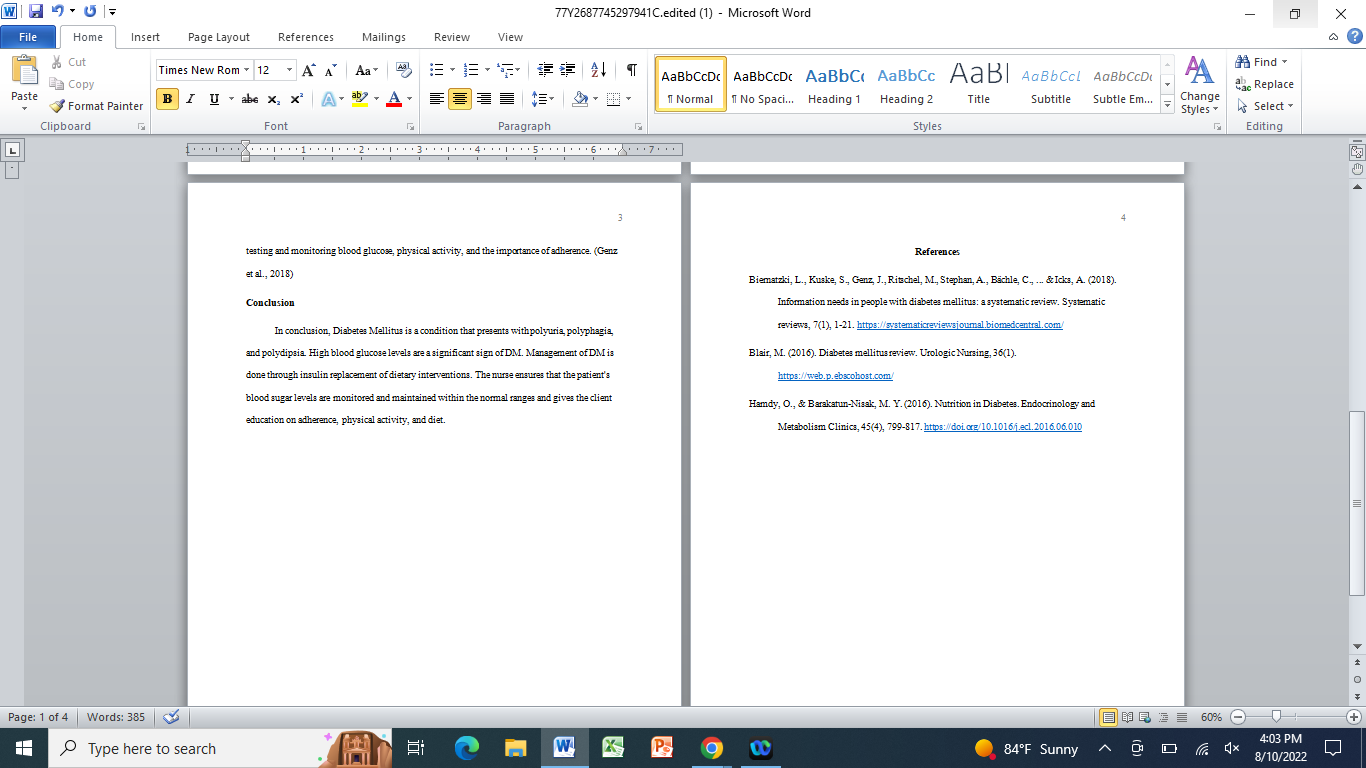1366x768 pixels.
Task: Click the Text Effects icon
Action: pyautogui.click(x=328, y=99)
